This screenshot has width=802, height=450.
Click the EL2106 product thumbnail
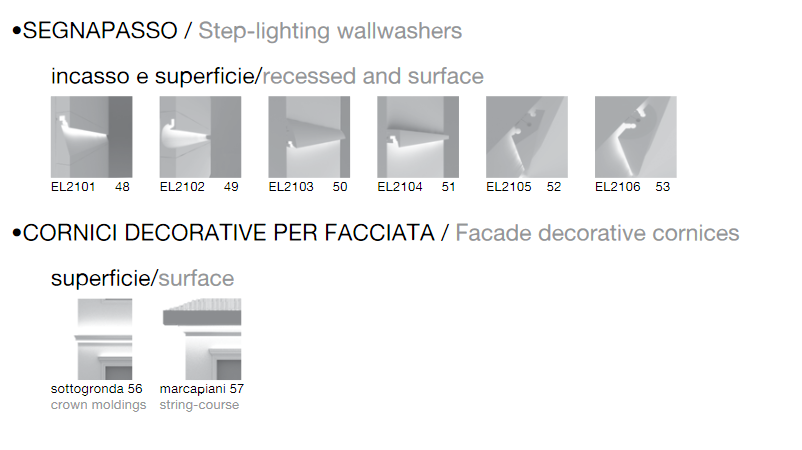pyautogui.click(x=636, y=137)
